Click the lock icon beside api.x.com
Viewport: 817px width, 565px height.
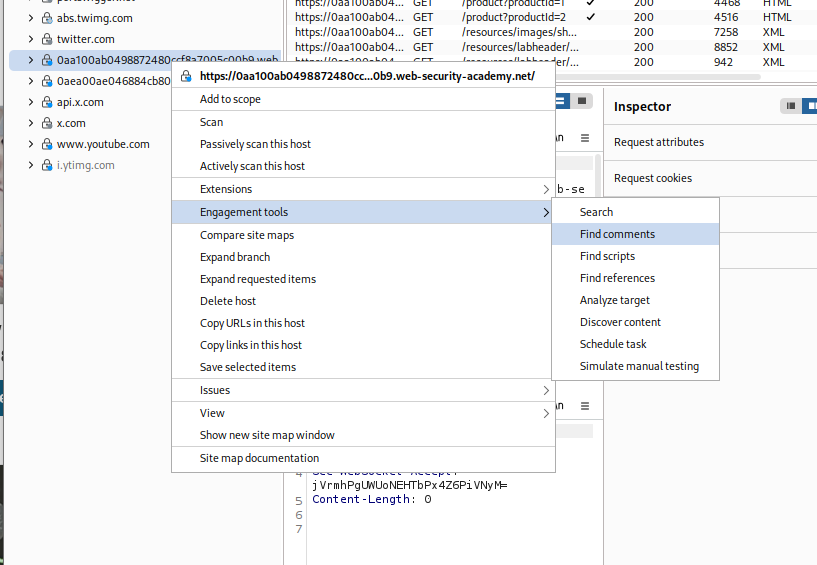(x=46, y=102)
